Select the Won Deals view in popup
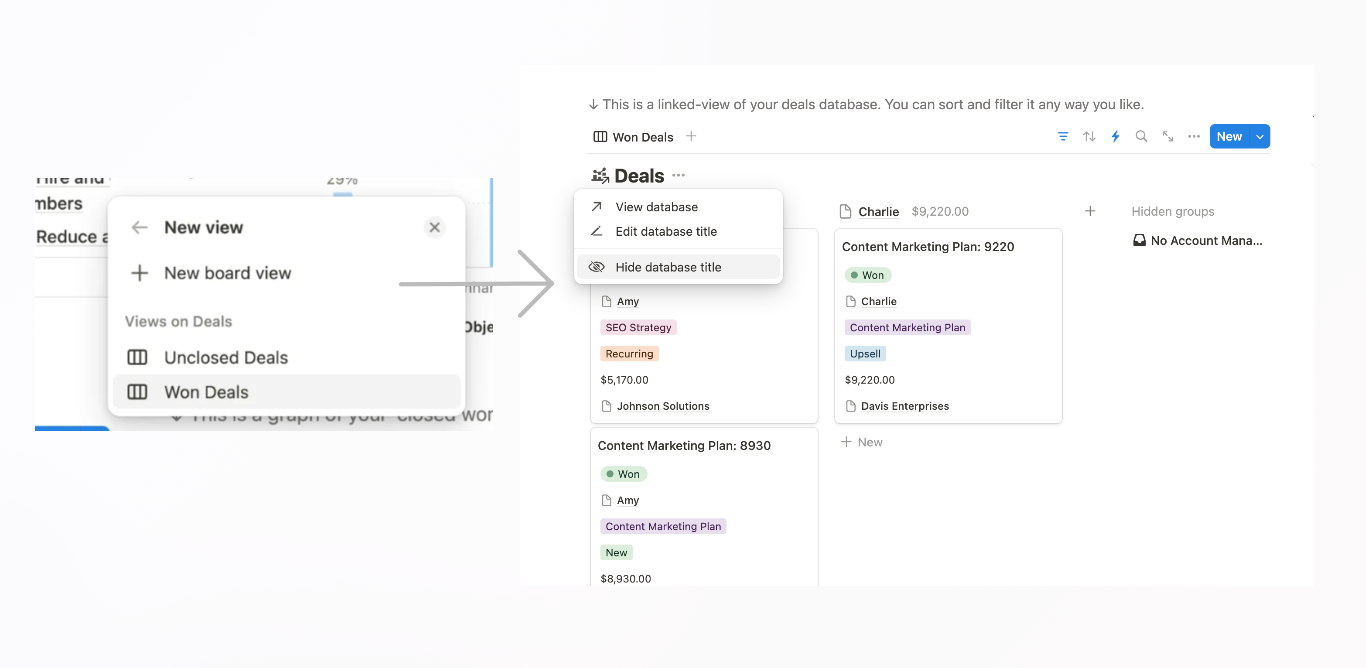The height and width of the screenshot is (668, 1366). coord(286,392)
